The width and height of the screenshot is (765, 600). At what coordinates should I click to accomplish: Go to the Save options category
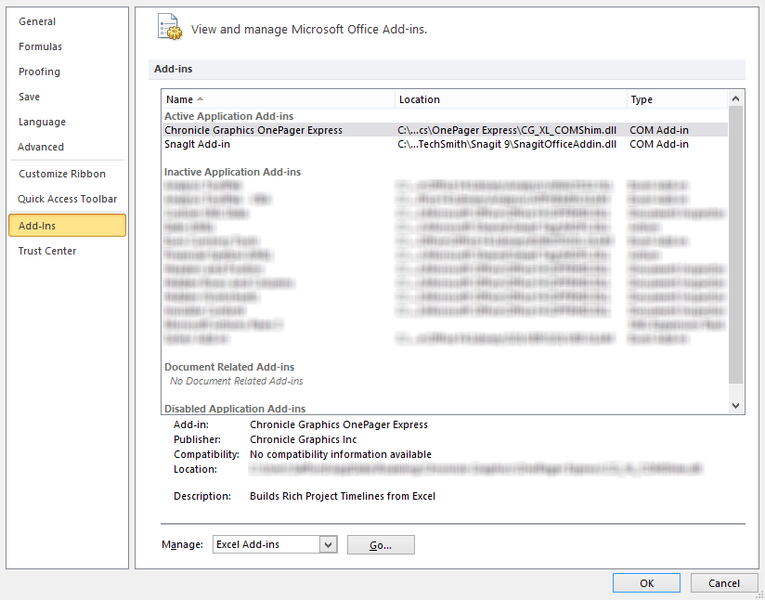(x=29, y=97)
